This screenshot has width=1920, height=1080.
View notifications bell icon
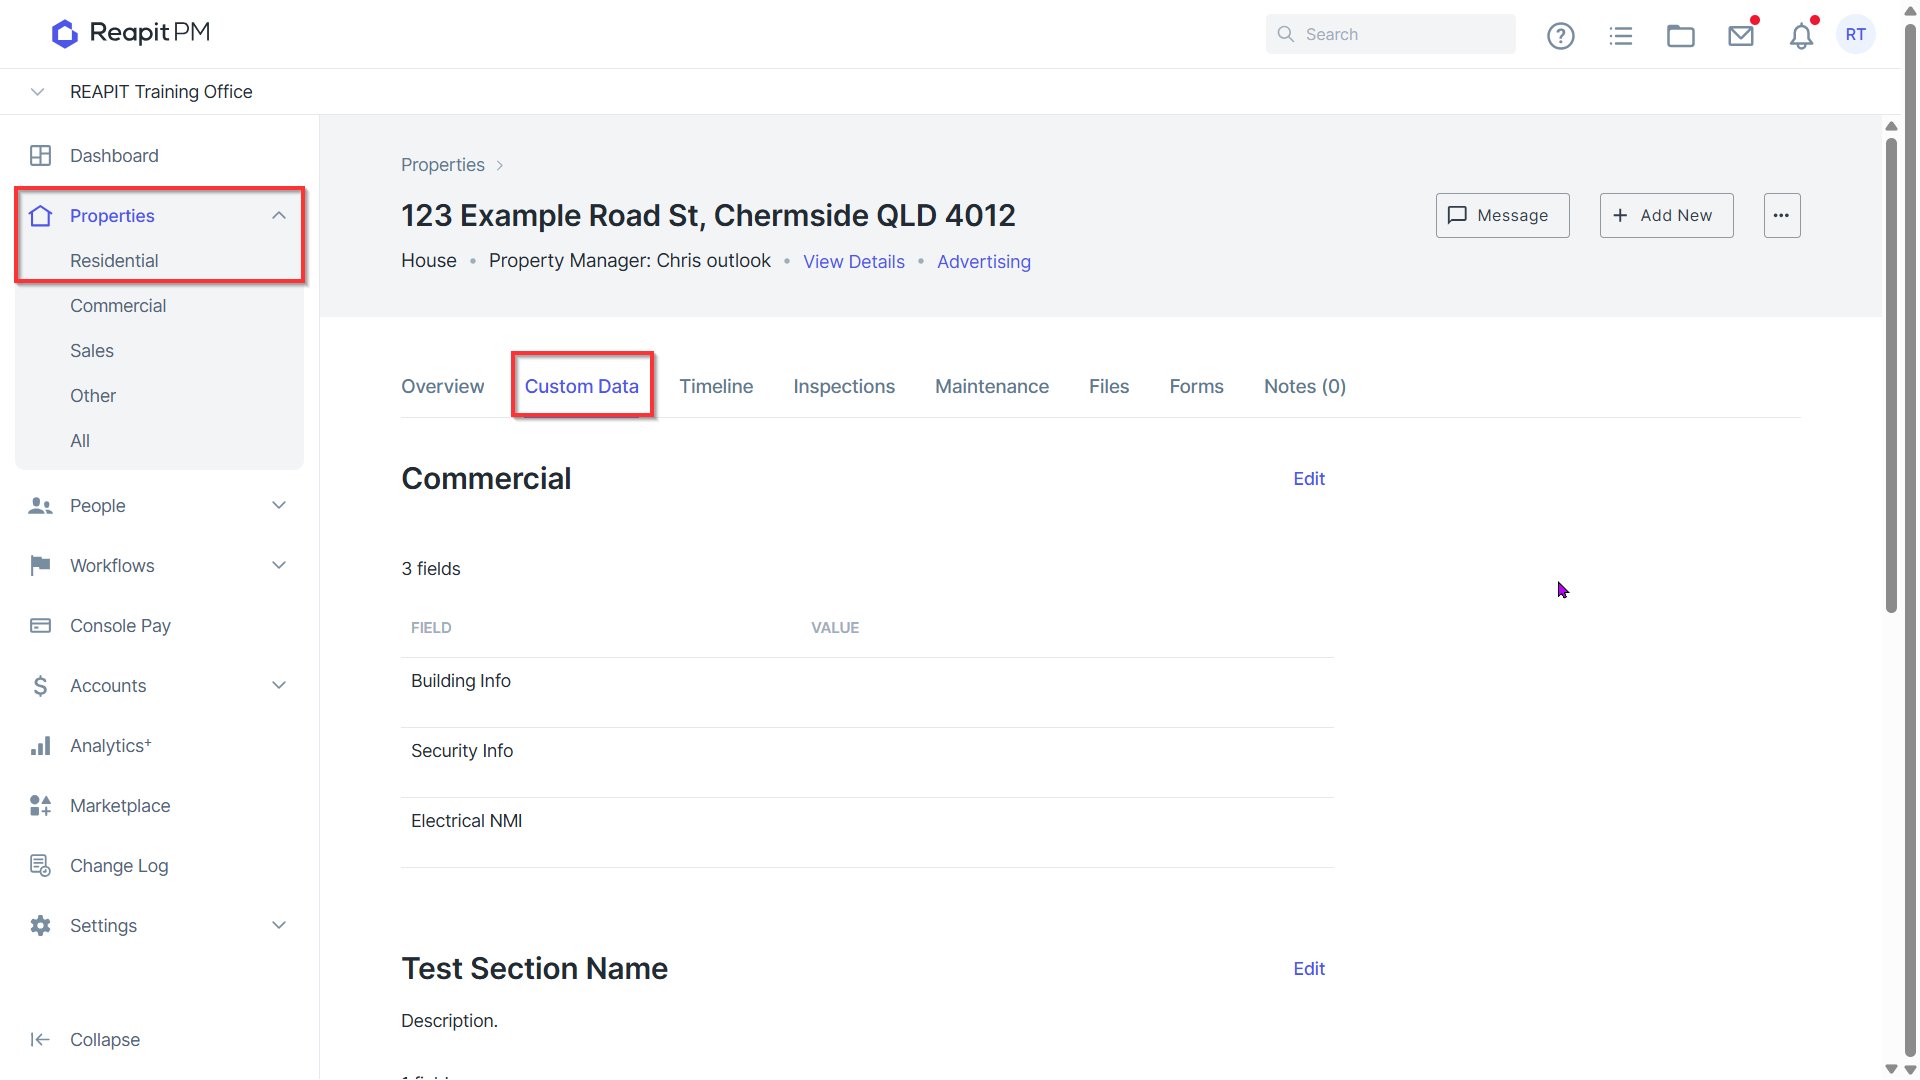pos(1801,36)
